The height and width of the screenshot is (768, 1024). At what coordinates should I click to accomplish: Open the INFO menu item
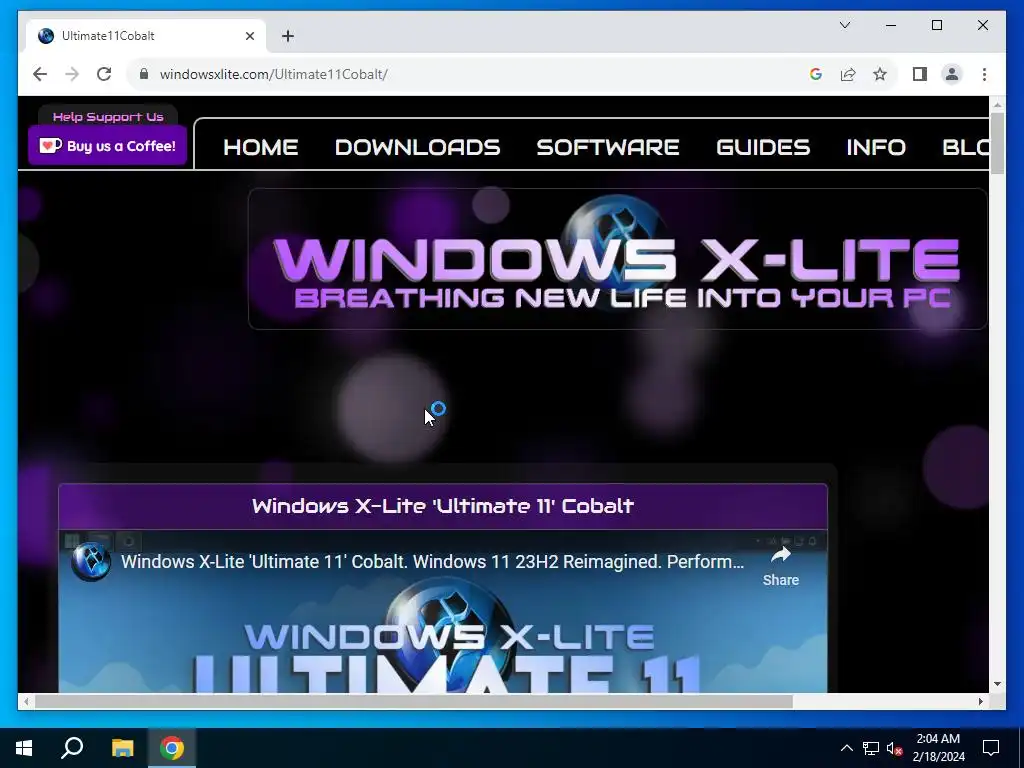click(x=876, y=148)
